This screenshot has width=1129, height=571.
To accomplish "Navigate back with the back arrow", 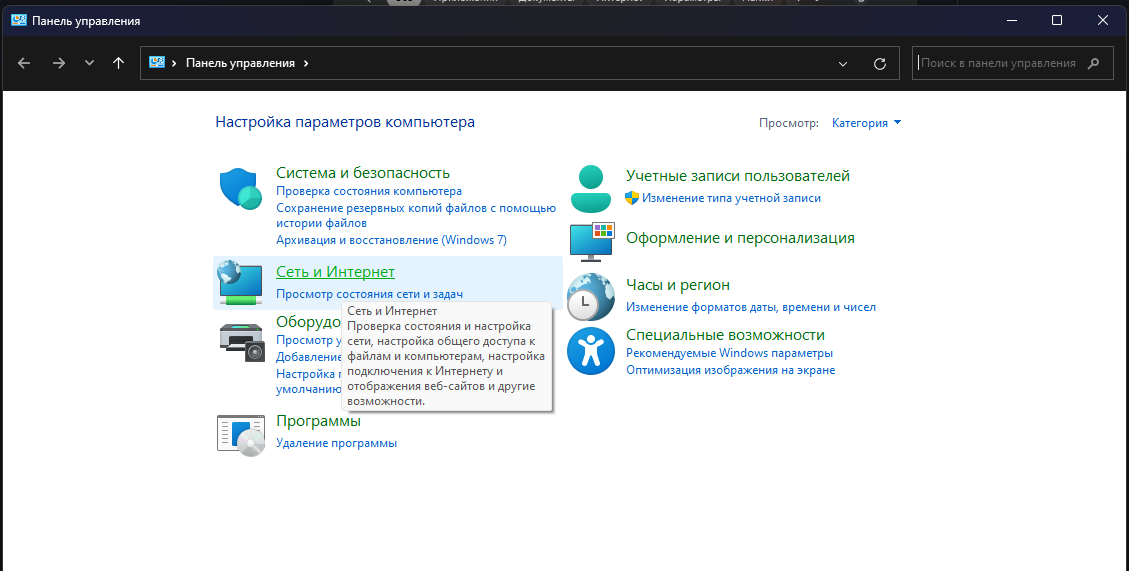I will 25,63.
